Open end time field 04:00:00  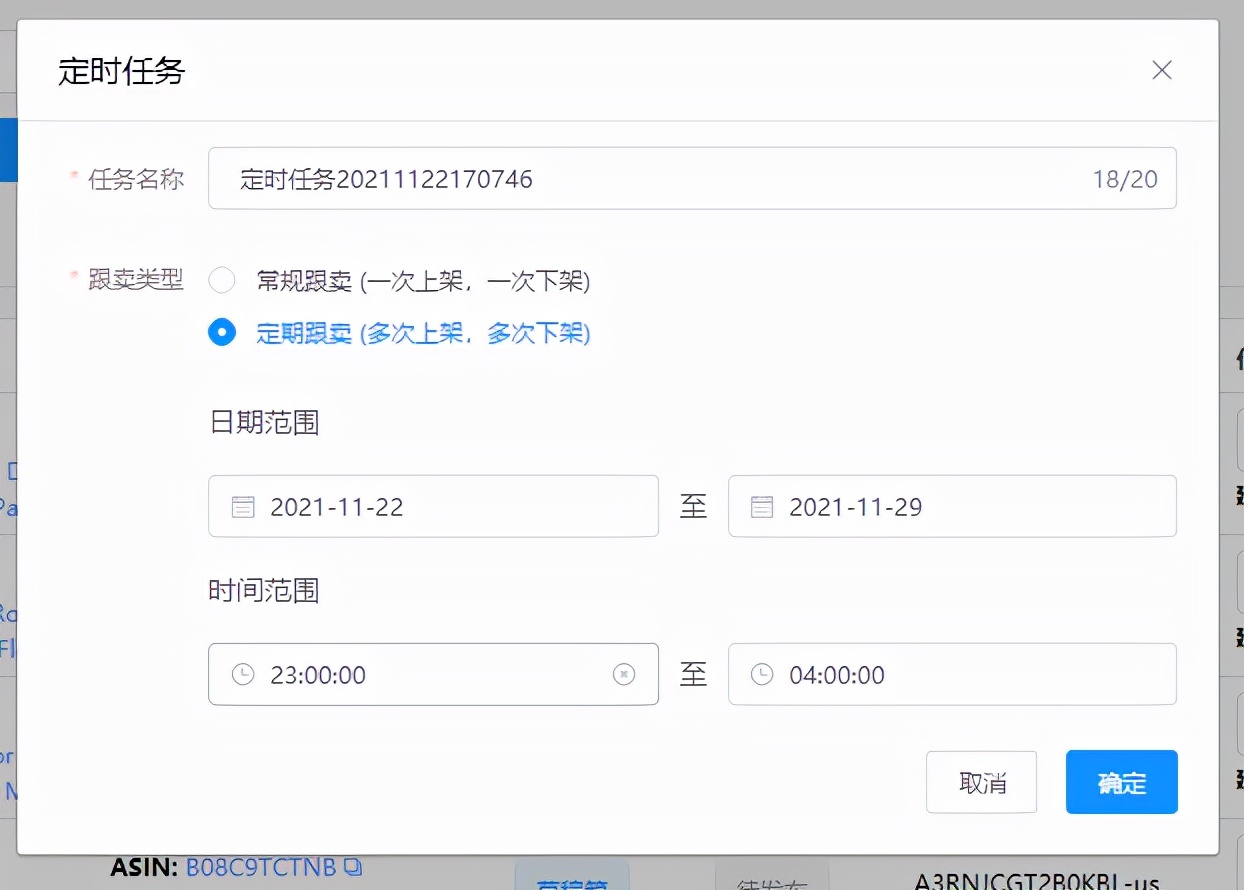[952, 674]
